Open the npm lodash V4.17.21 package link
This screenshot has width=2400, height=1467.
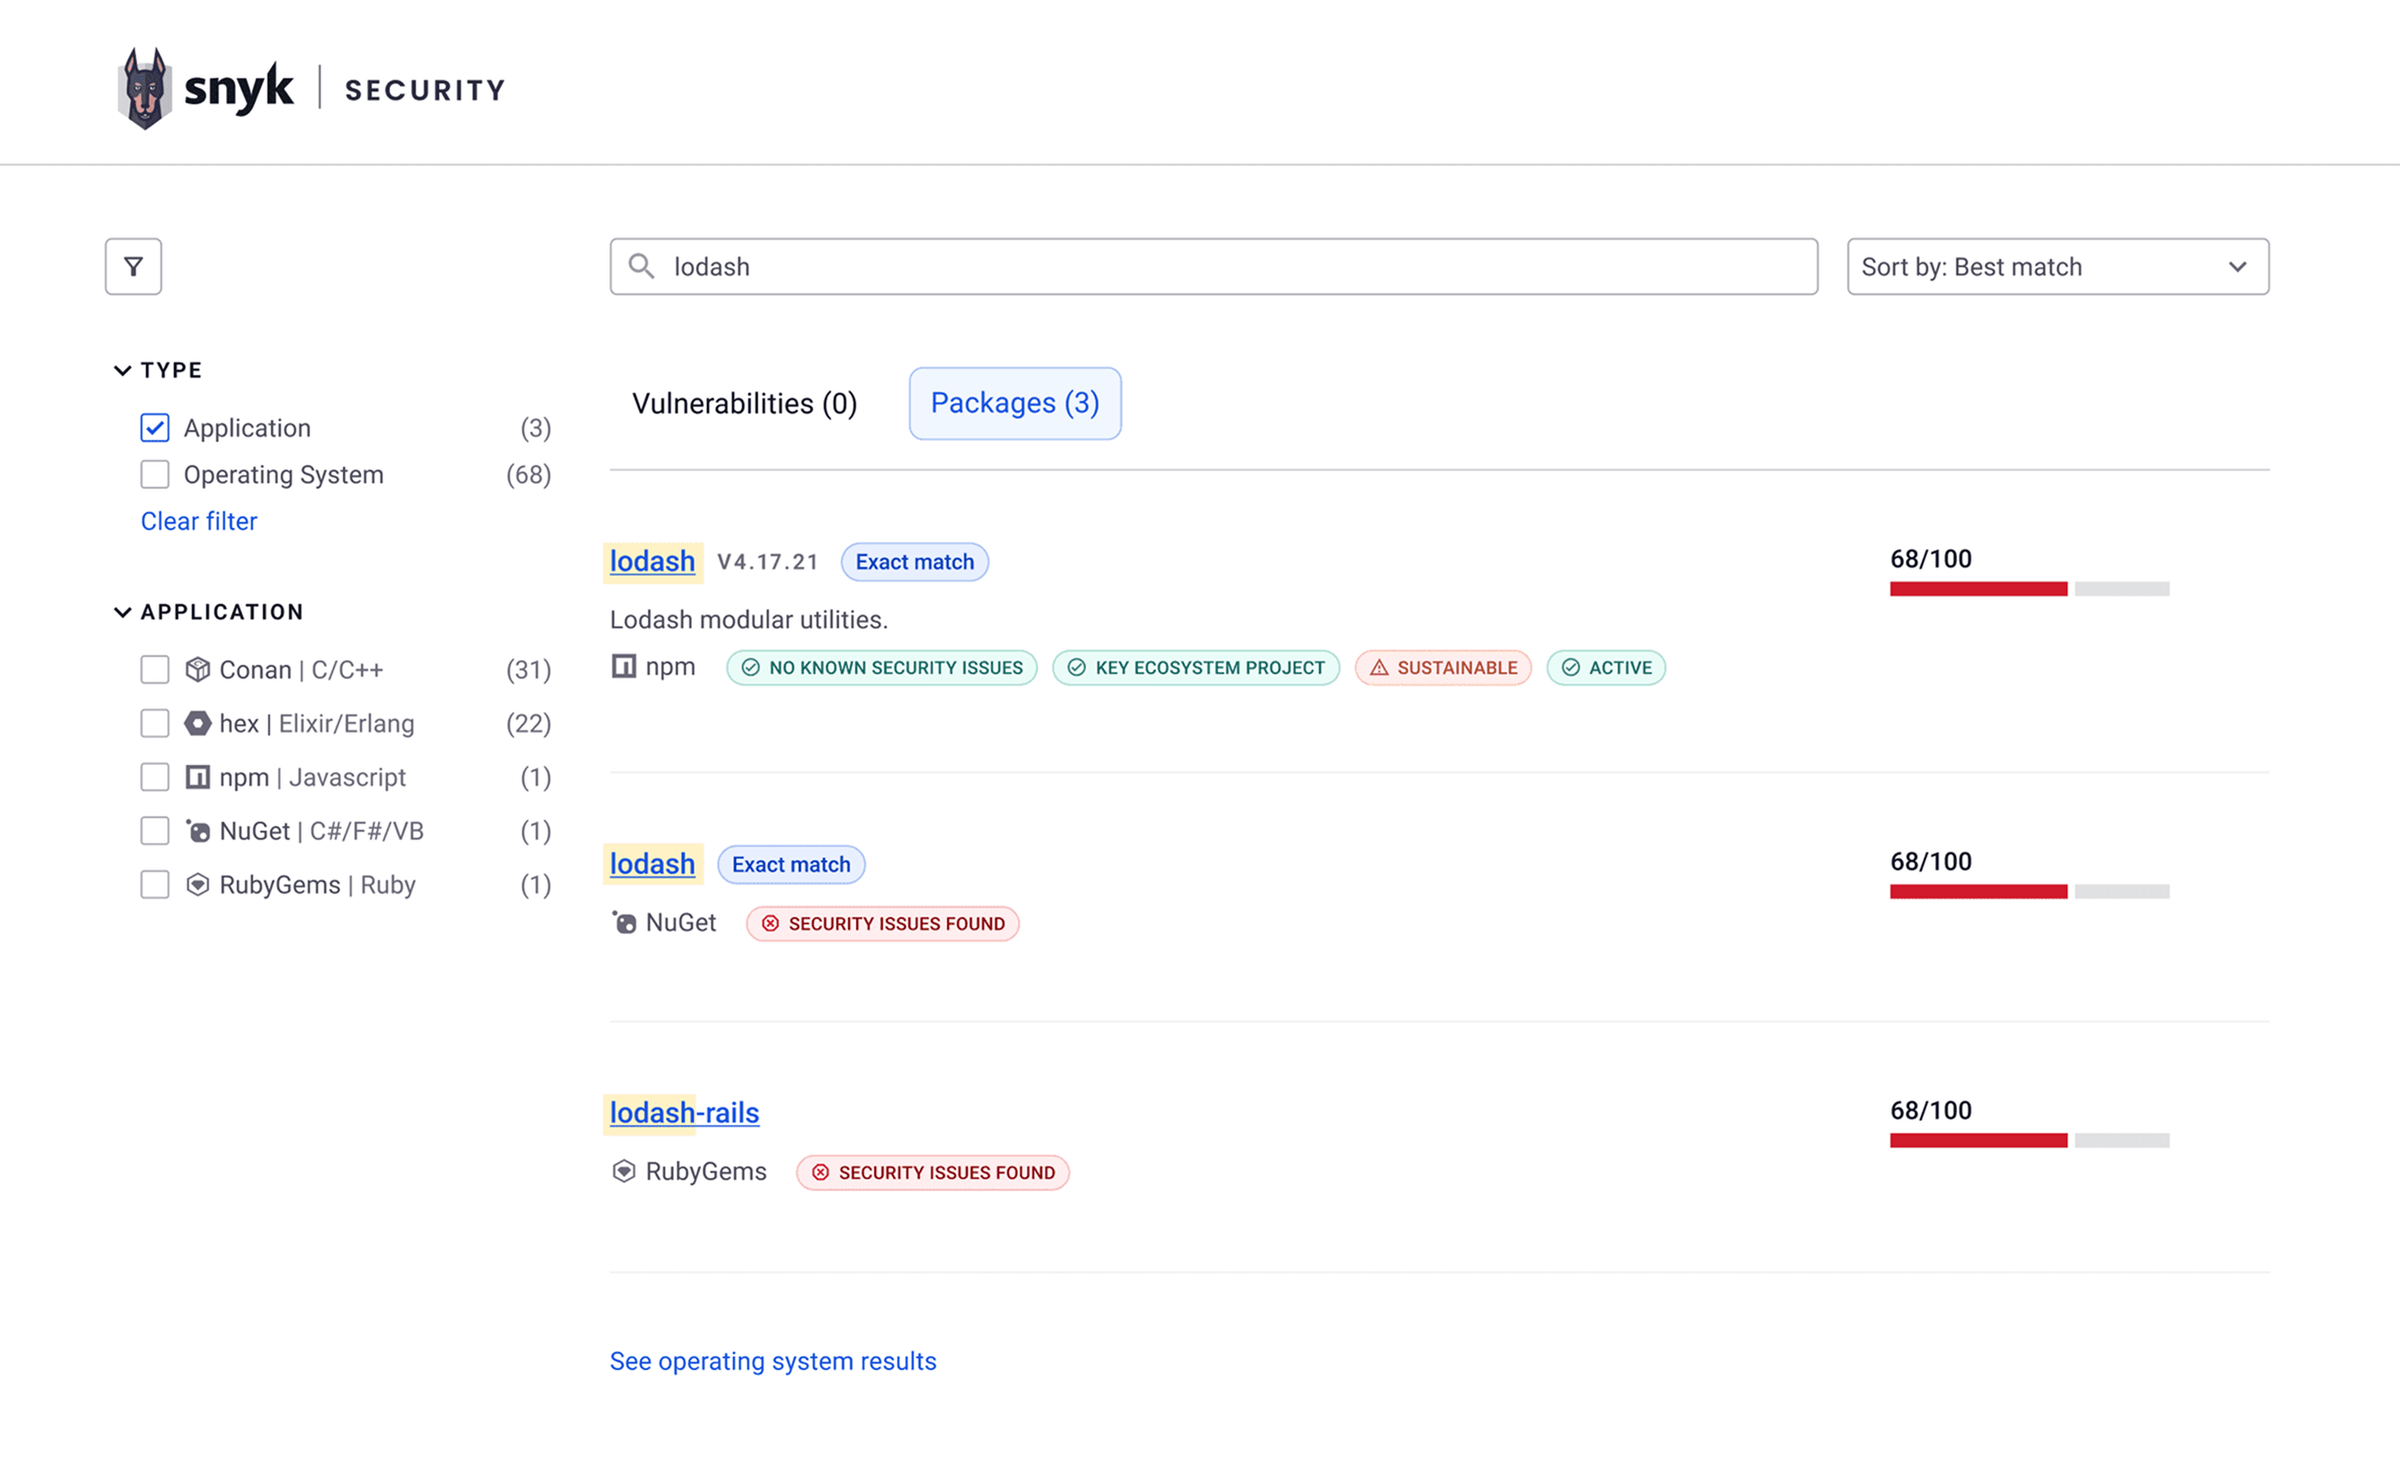[652, 561]
